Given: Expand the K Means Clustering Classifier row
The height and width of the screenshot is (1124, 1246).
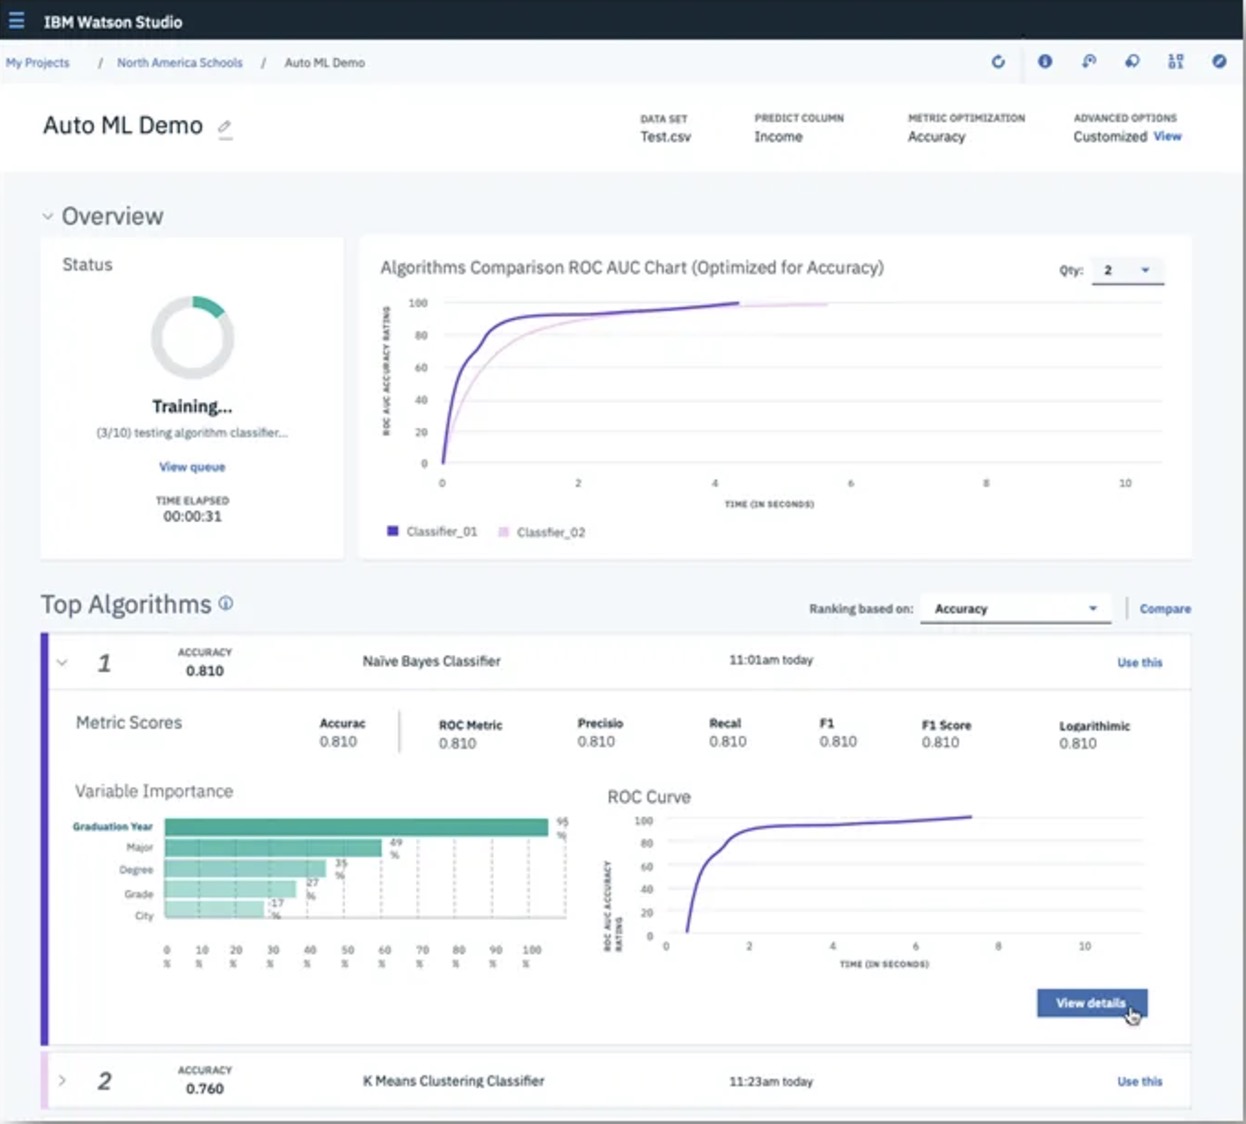Looking at the screenshot, I should (62, 1080).
